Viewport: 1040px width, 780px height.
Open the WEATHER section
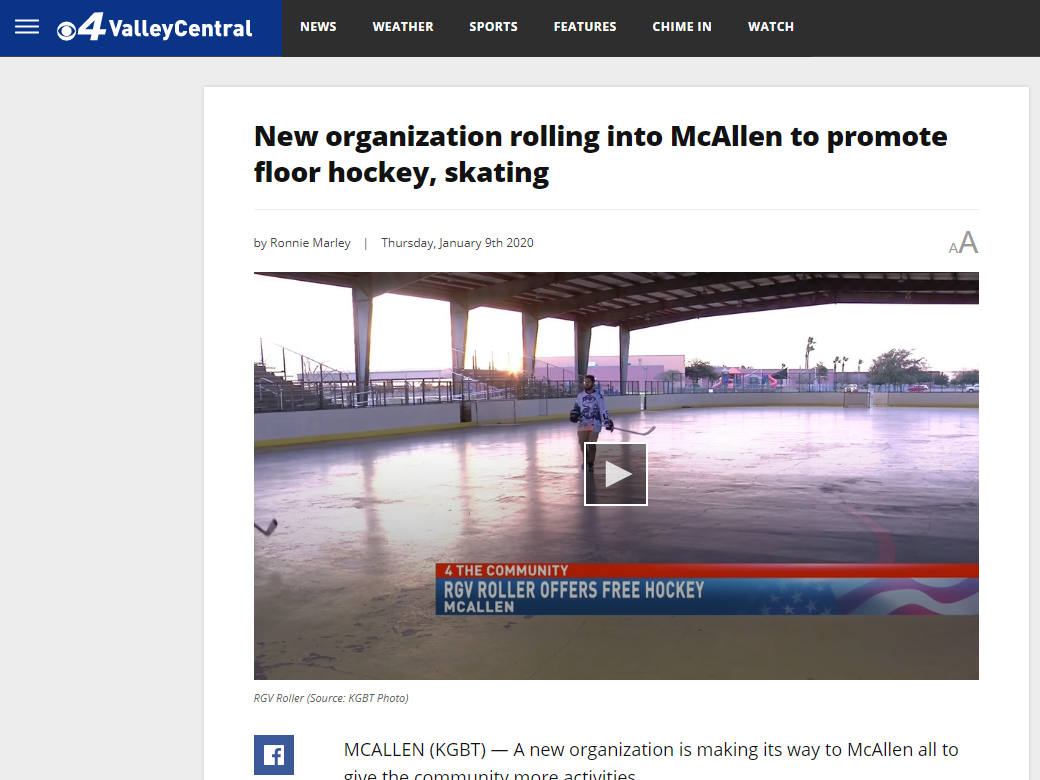pyautogui.click(x=403, y=27)
